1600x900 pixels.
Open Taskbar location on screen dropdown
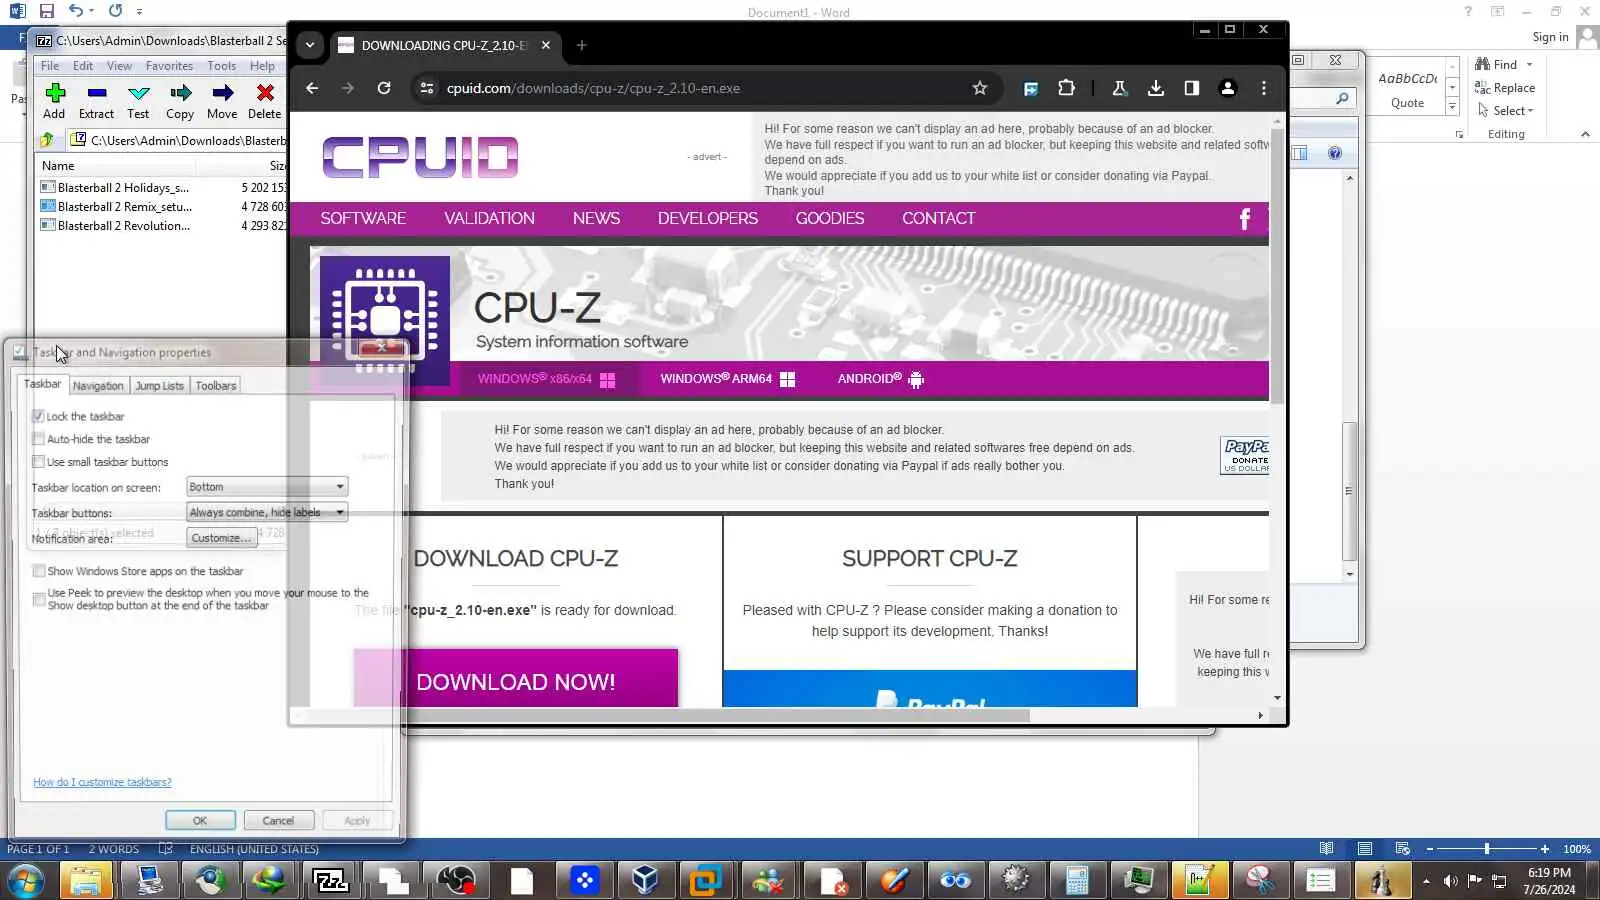coord(267,487)
